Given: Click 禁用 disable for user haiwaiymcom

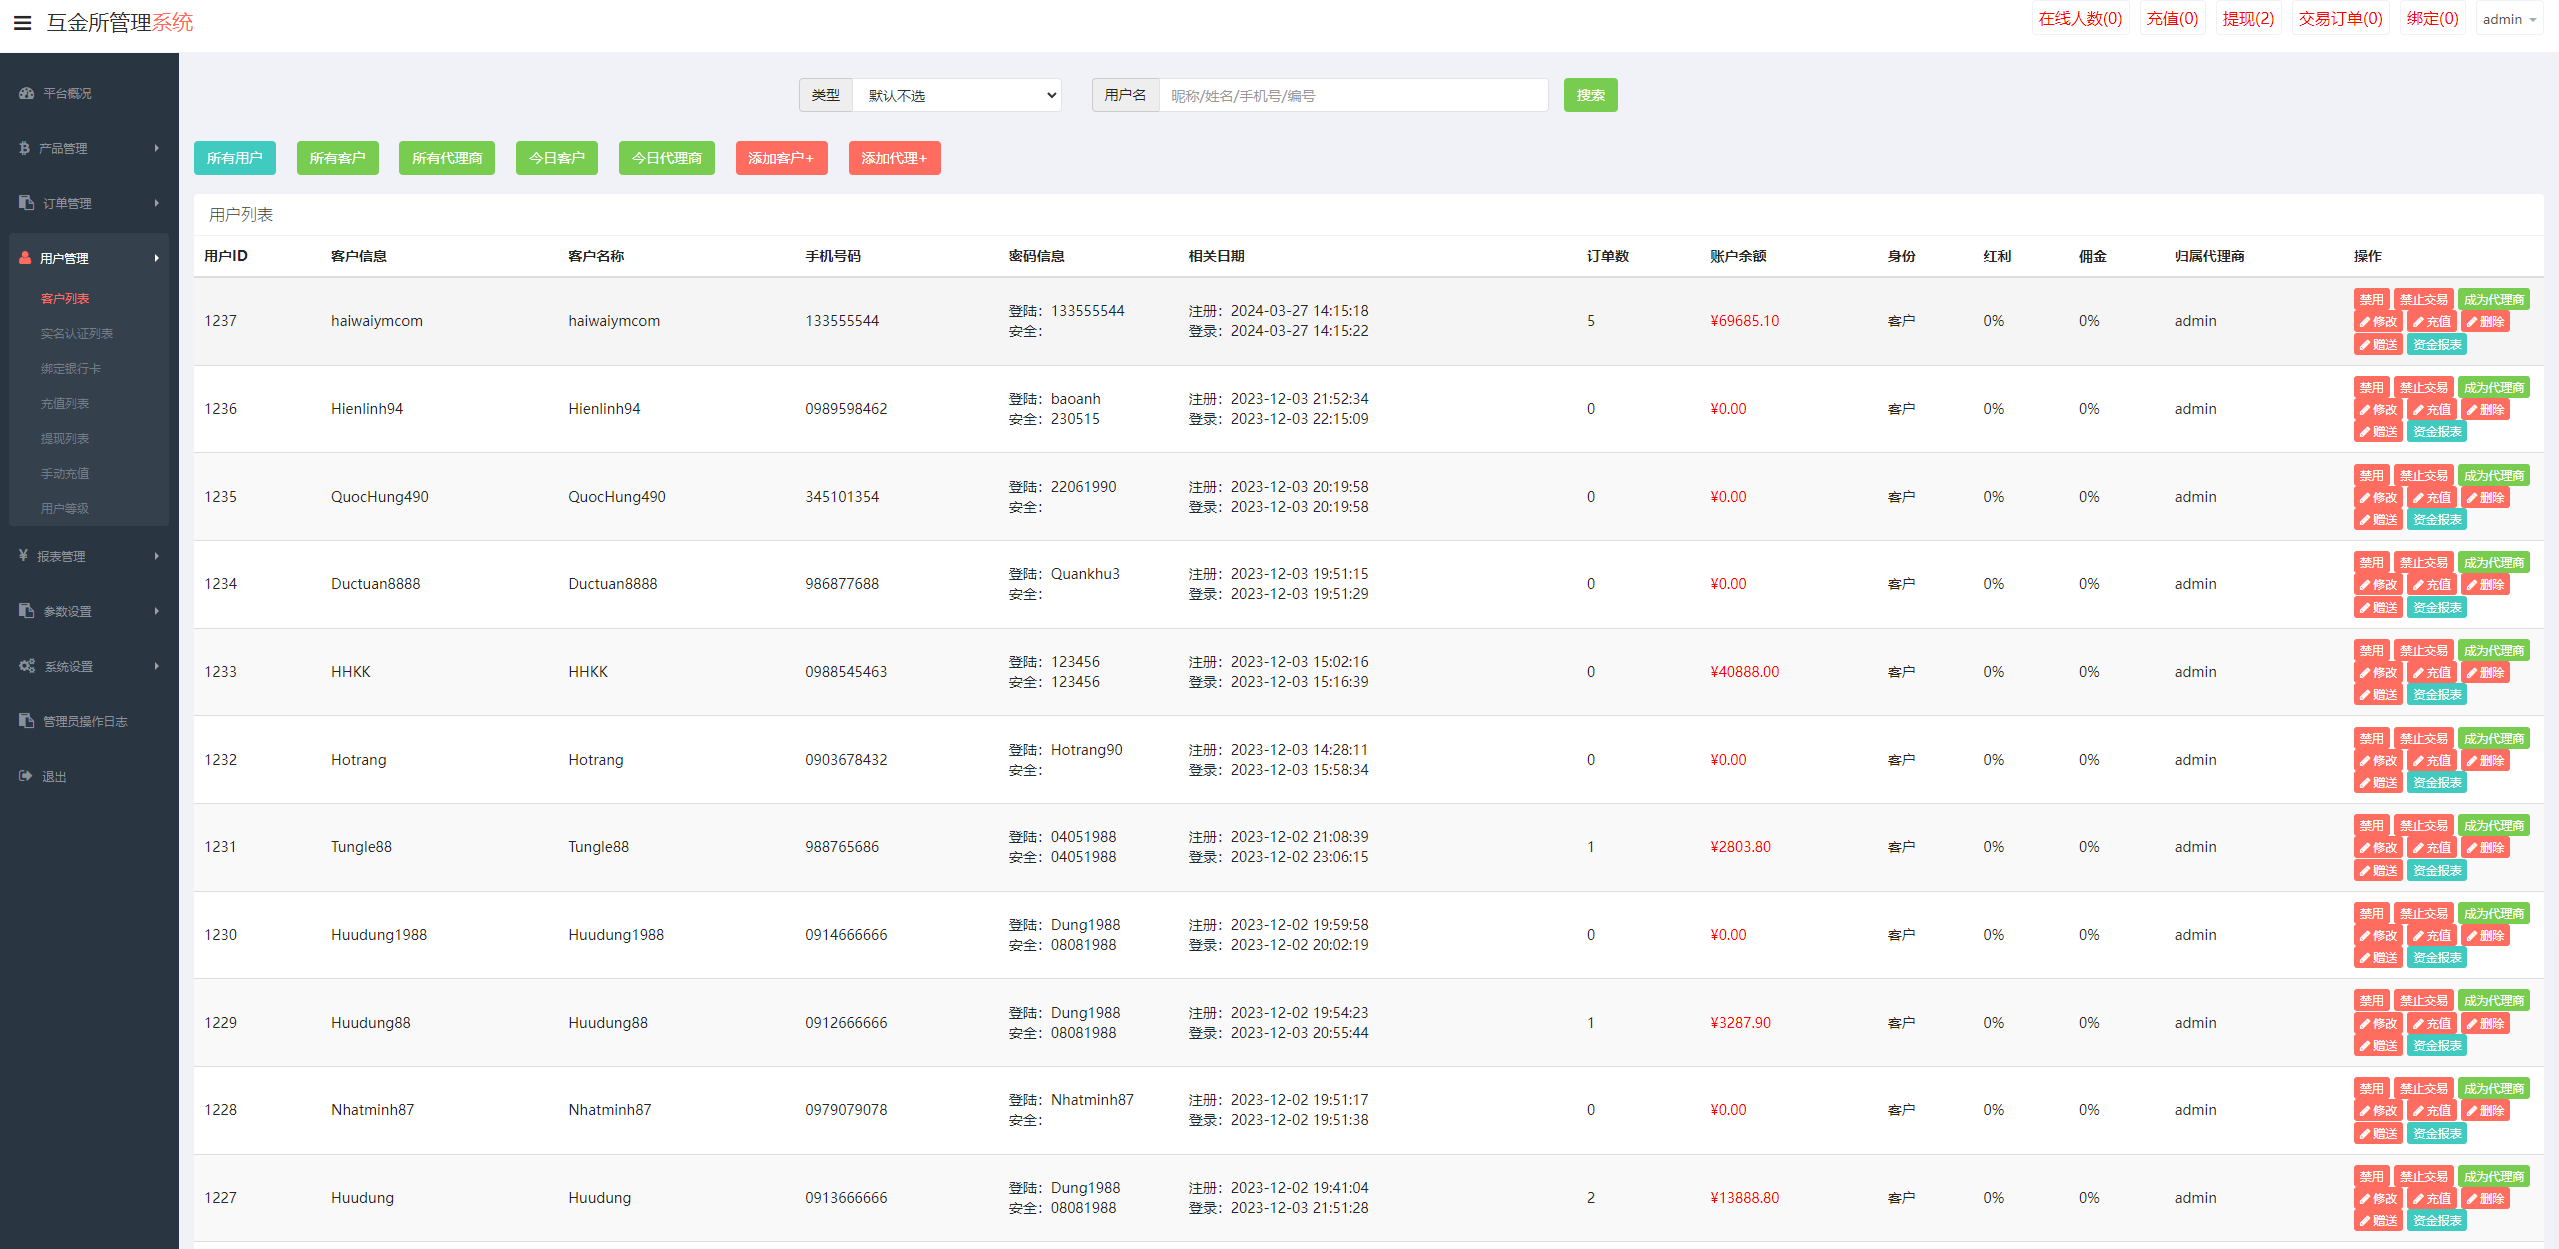Looking at the screenshot, I should (x=2371, y=300).
